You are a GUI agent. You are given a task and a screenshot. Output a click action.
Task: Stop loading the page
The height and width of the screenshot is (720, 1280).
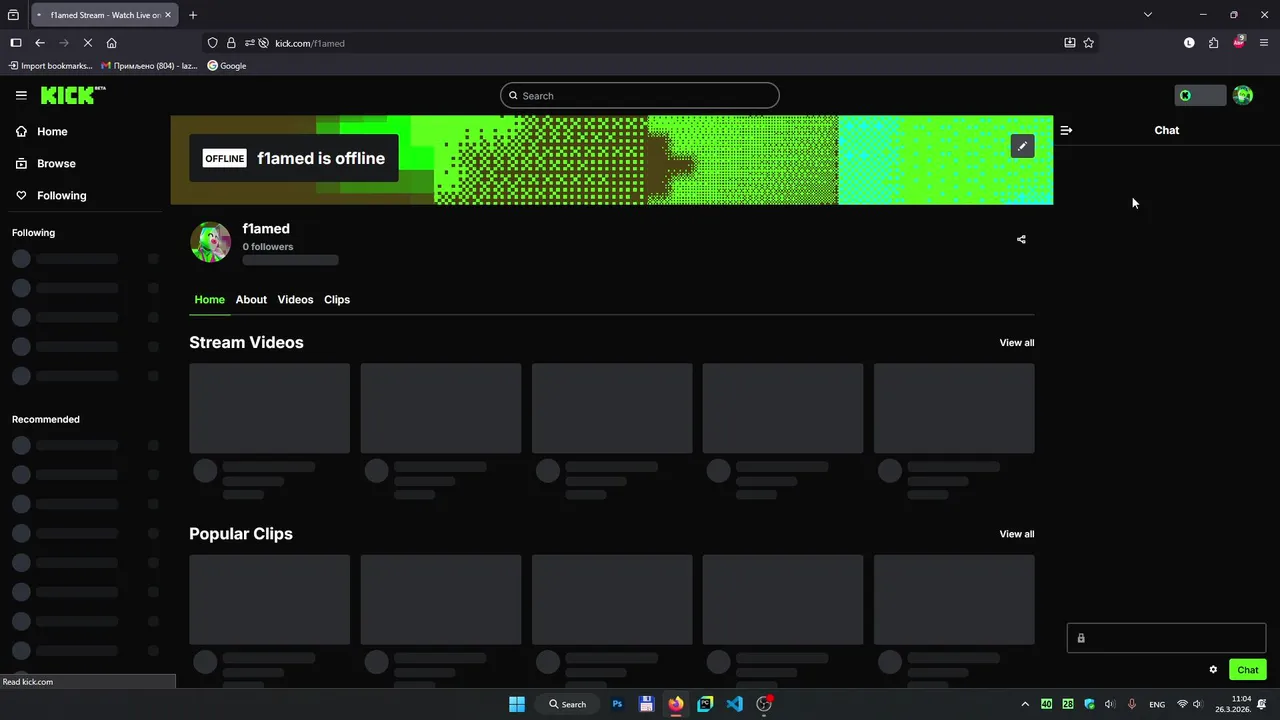[87, 43]
